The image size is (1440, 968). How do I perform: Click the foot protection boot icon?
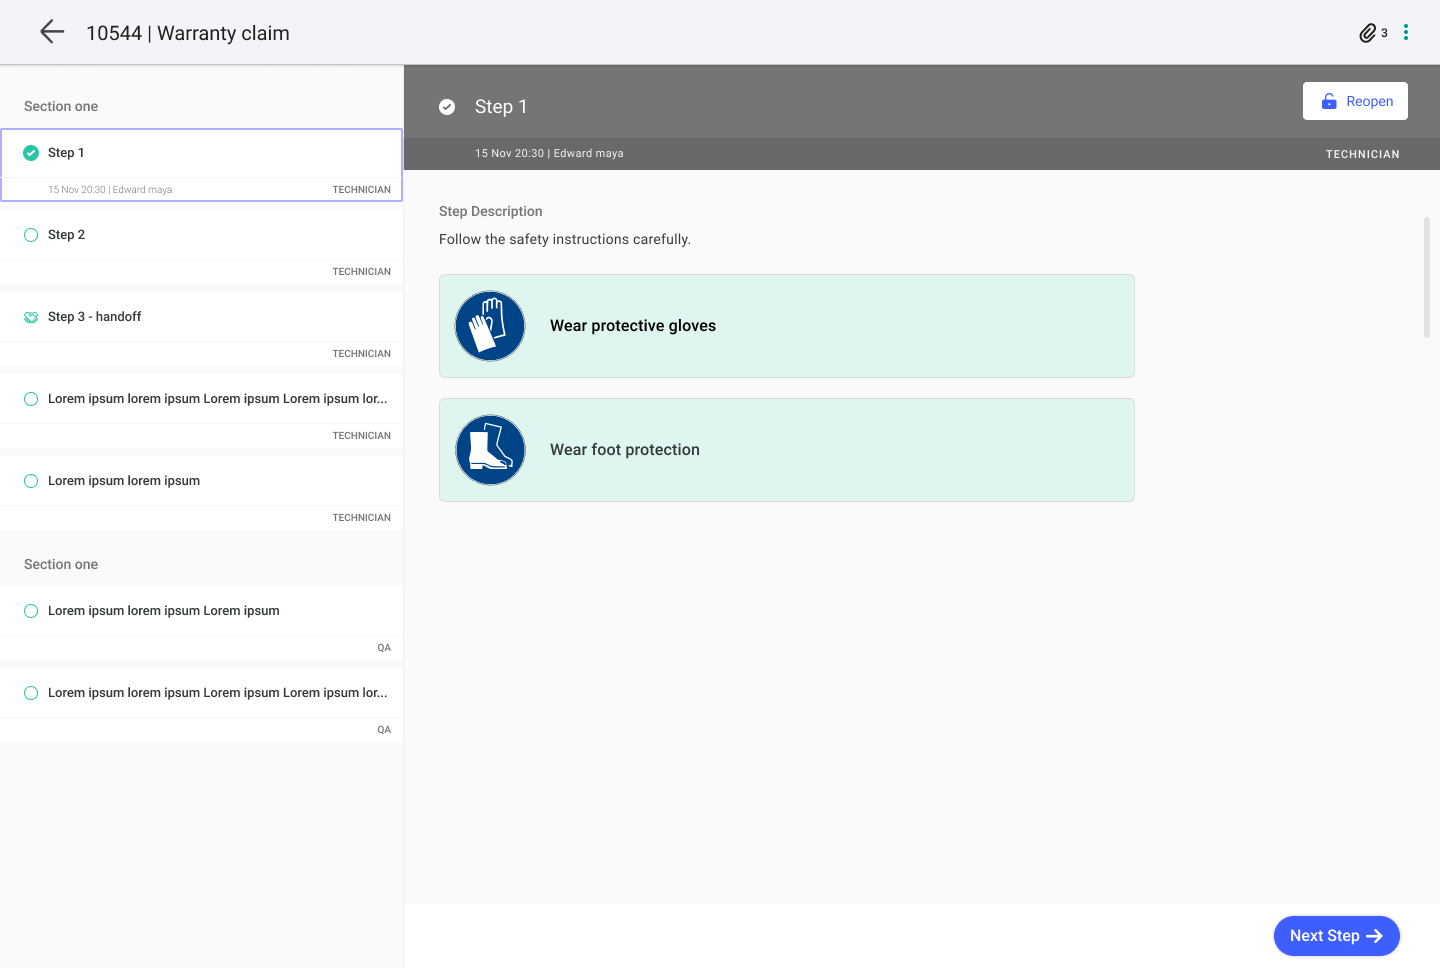tap(490, 450)
